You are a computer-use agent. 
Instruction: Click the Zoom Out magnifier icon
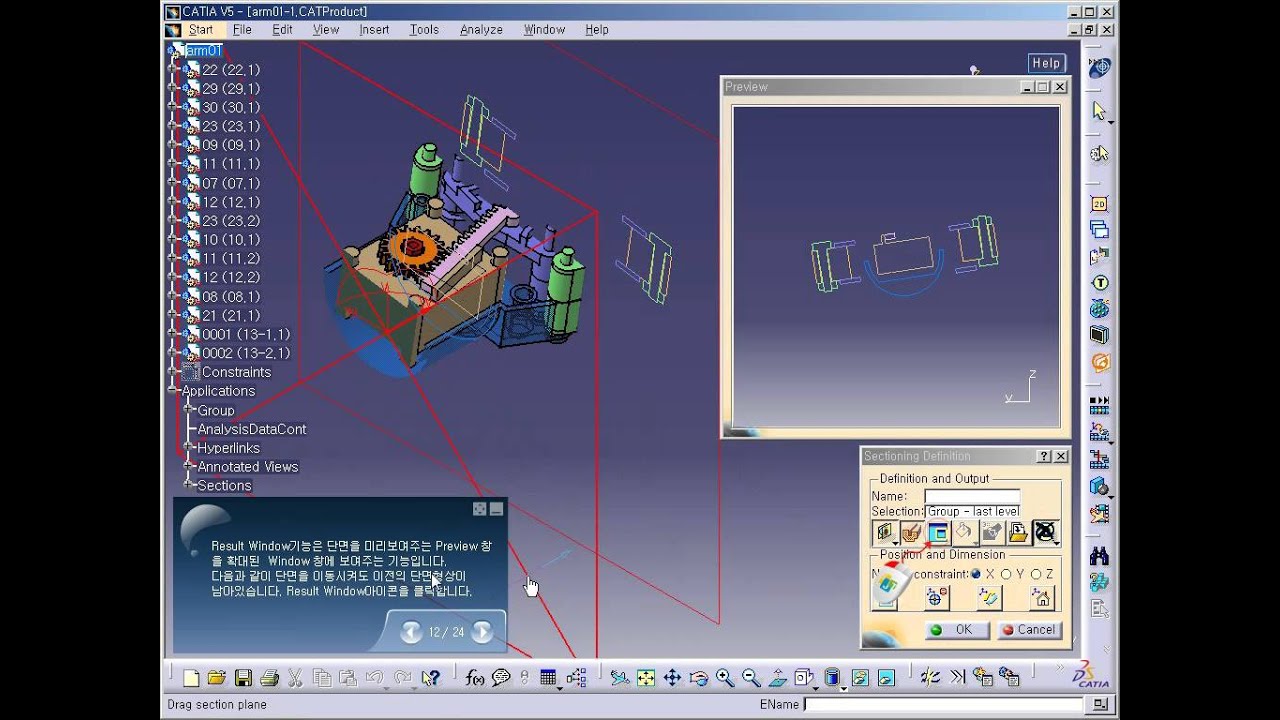coord(751,678)
